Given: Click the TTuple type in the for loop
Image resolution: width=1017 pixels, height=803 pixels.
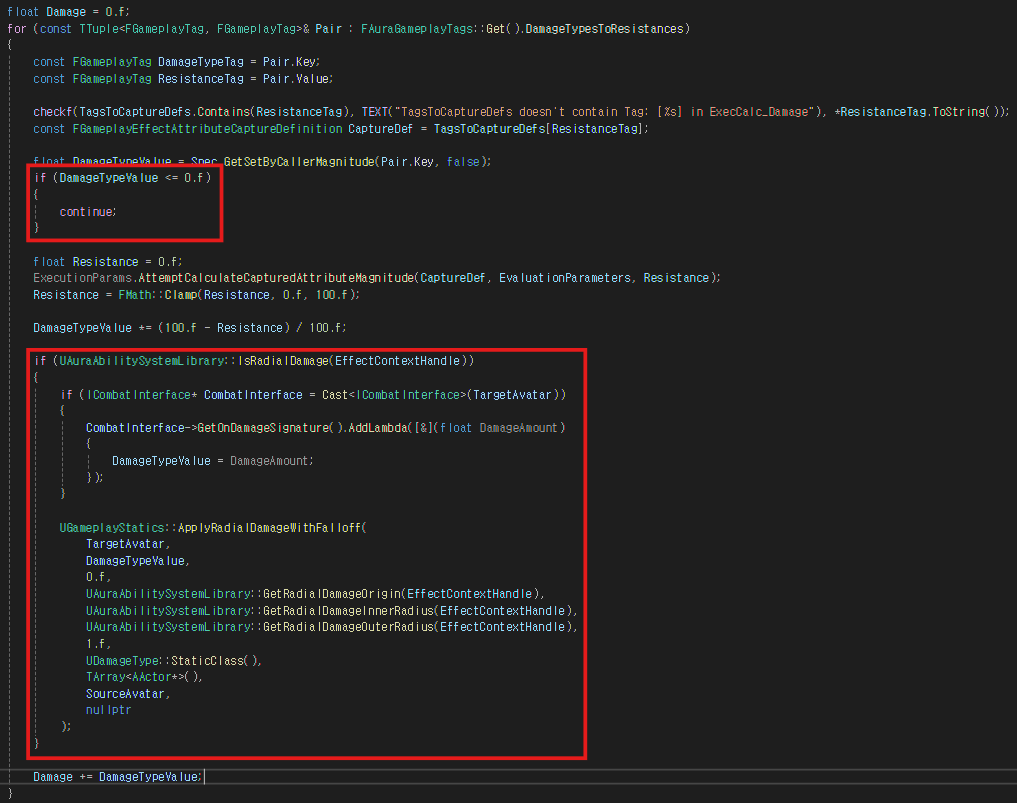Looking at the screenshot, I should [x=99, y=29].
